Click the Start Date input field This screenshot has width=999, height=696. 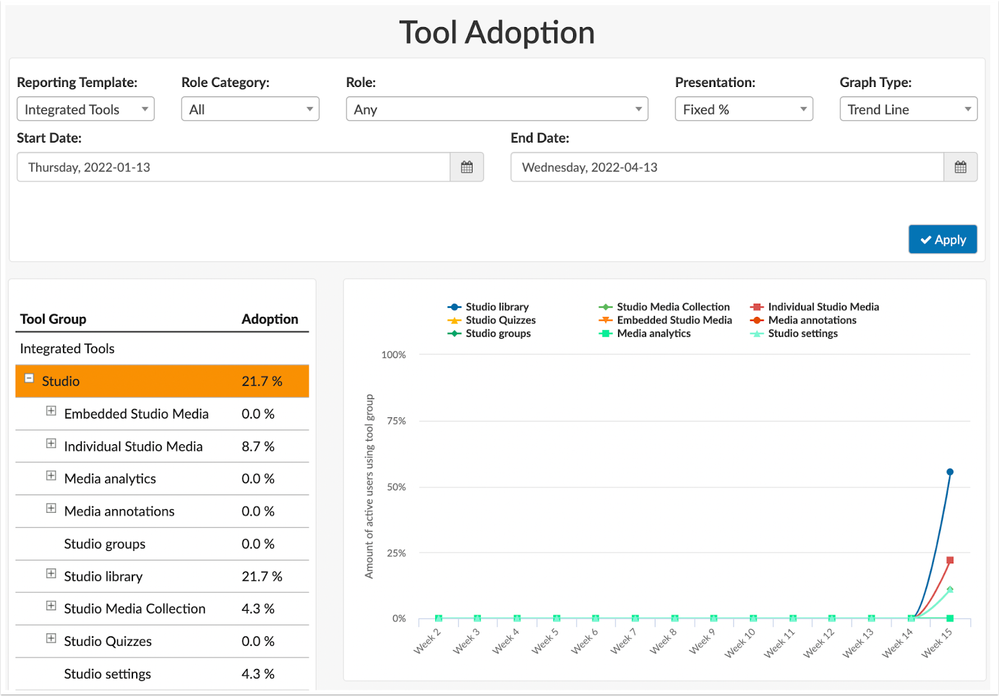pyautogui.click(x=233, y=167)
